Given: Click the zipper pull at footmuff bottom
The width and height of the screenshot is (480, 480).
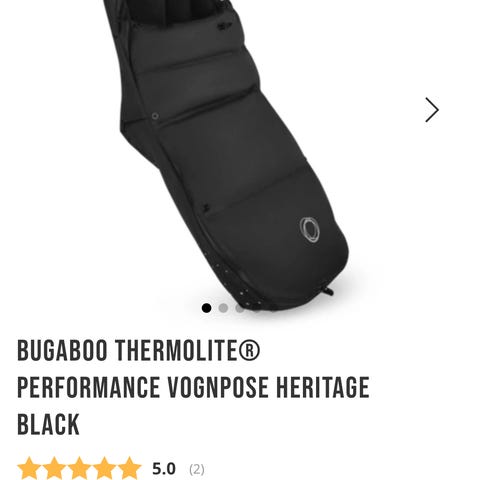Looking at the screenshot, I should coord(327,291).
